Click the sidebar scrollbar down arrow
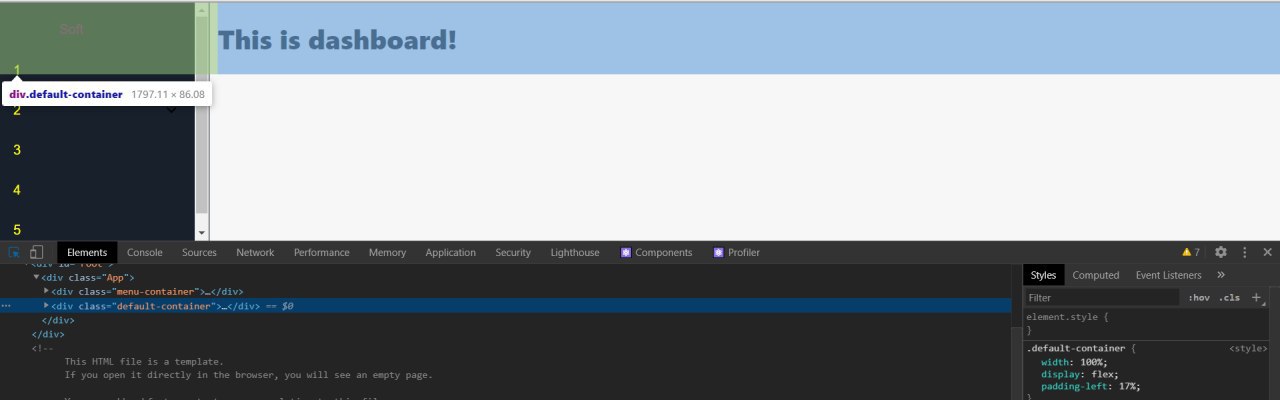Image resolution: width=1280 pixels, height=400 pixels. 202,232
